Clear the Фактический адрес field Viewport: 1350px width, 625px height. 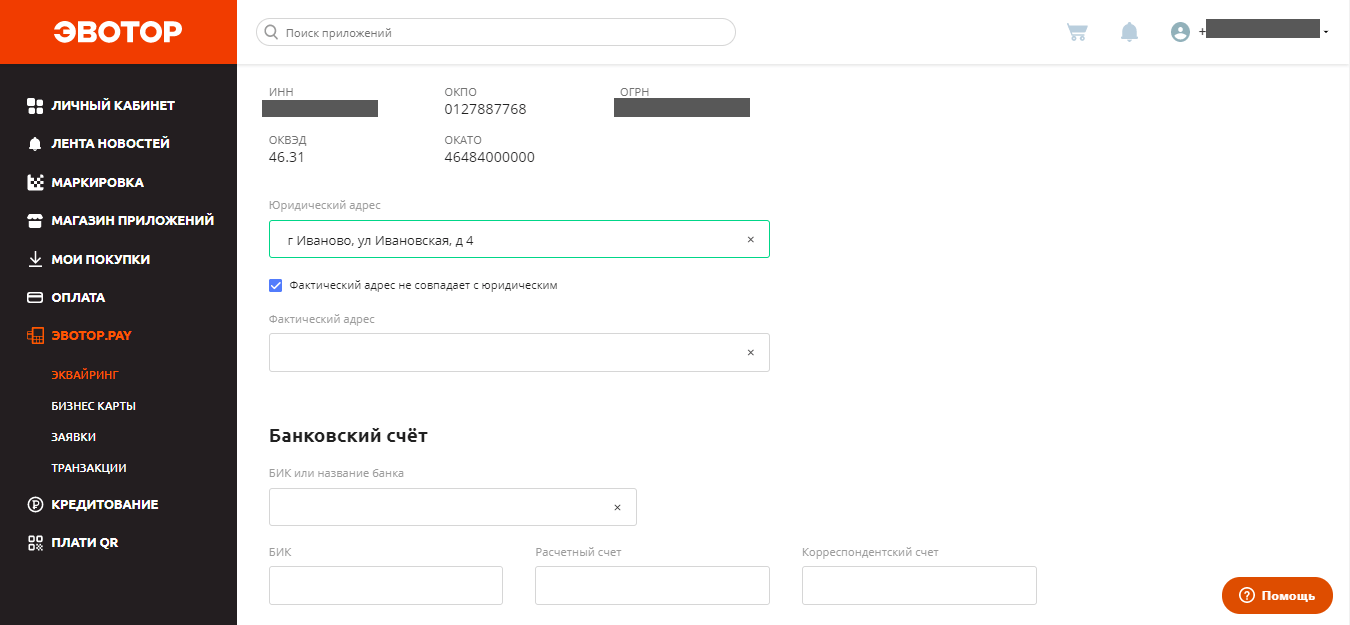(x=750, y=353)
